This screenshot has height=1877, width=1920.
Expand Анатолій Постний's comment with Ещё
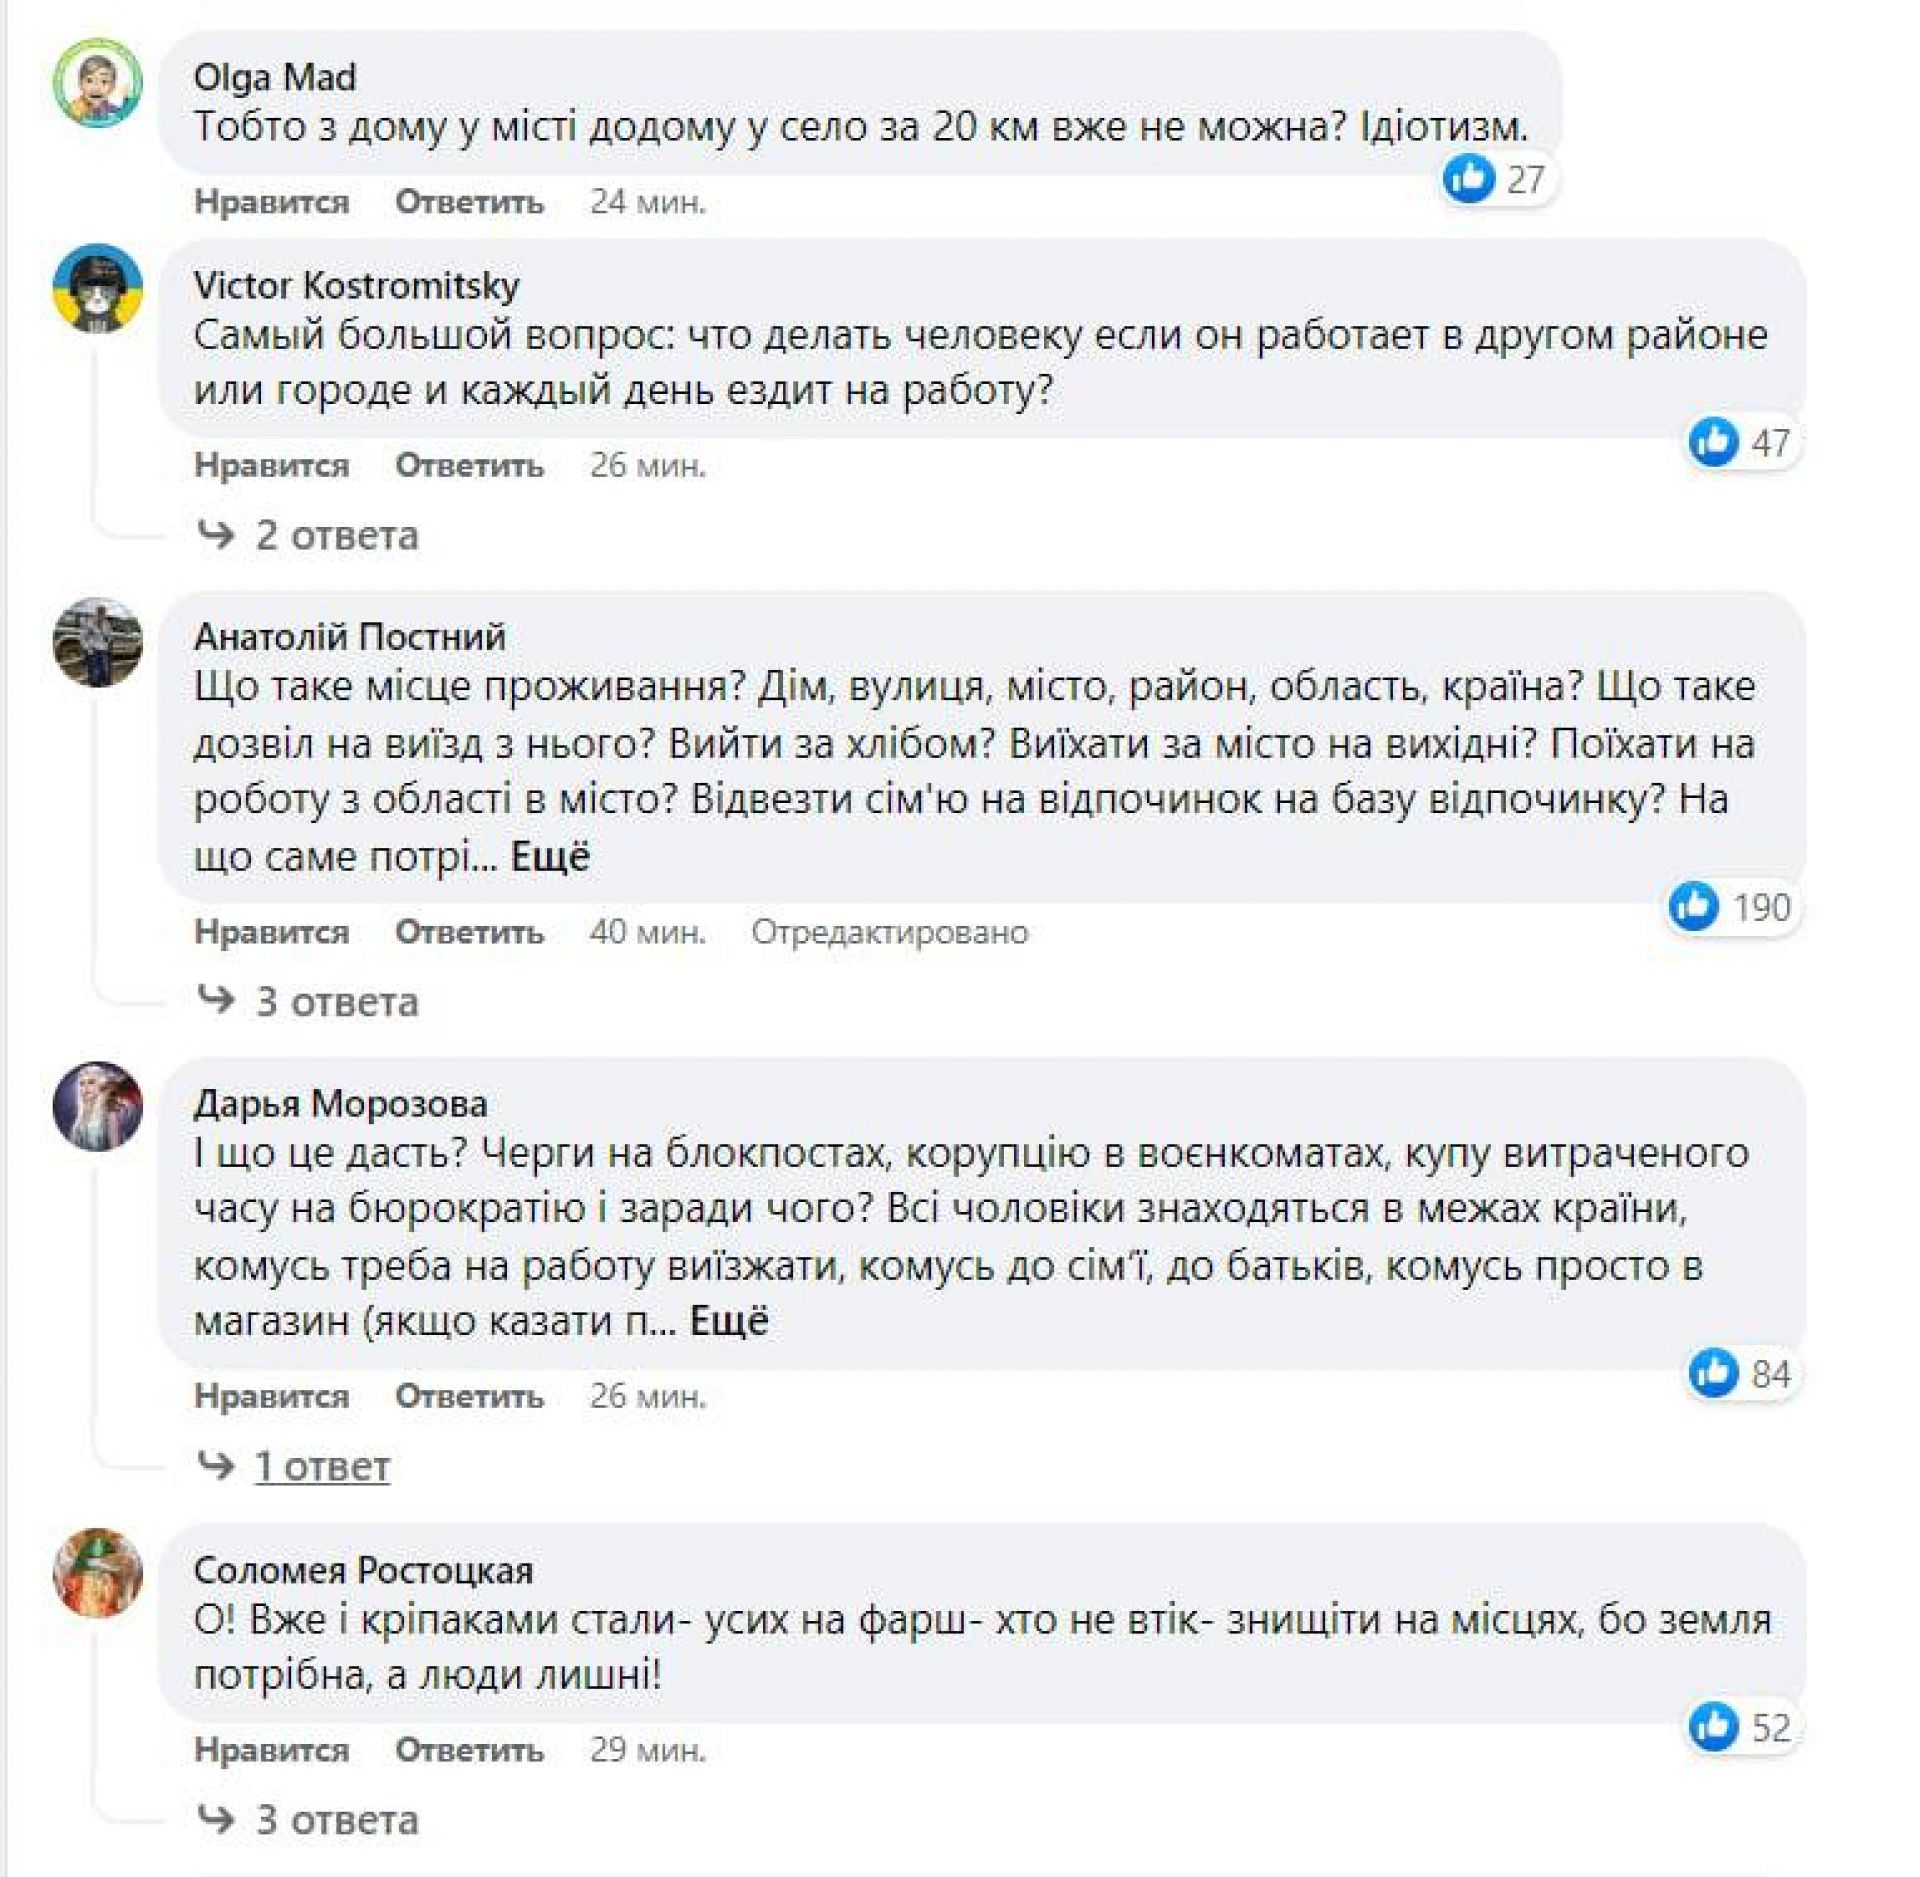click(550, 857)
